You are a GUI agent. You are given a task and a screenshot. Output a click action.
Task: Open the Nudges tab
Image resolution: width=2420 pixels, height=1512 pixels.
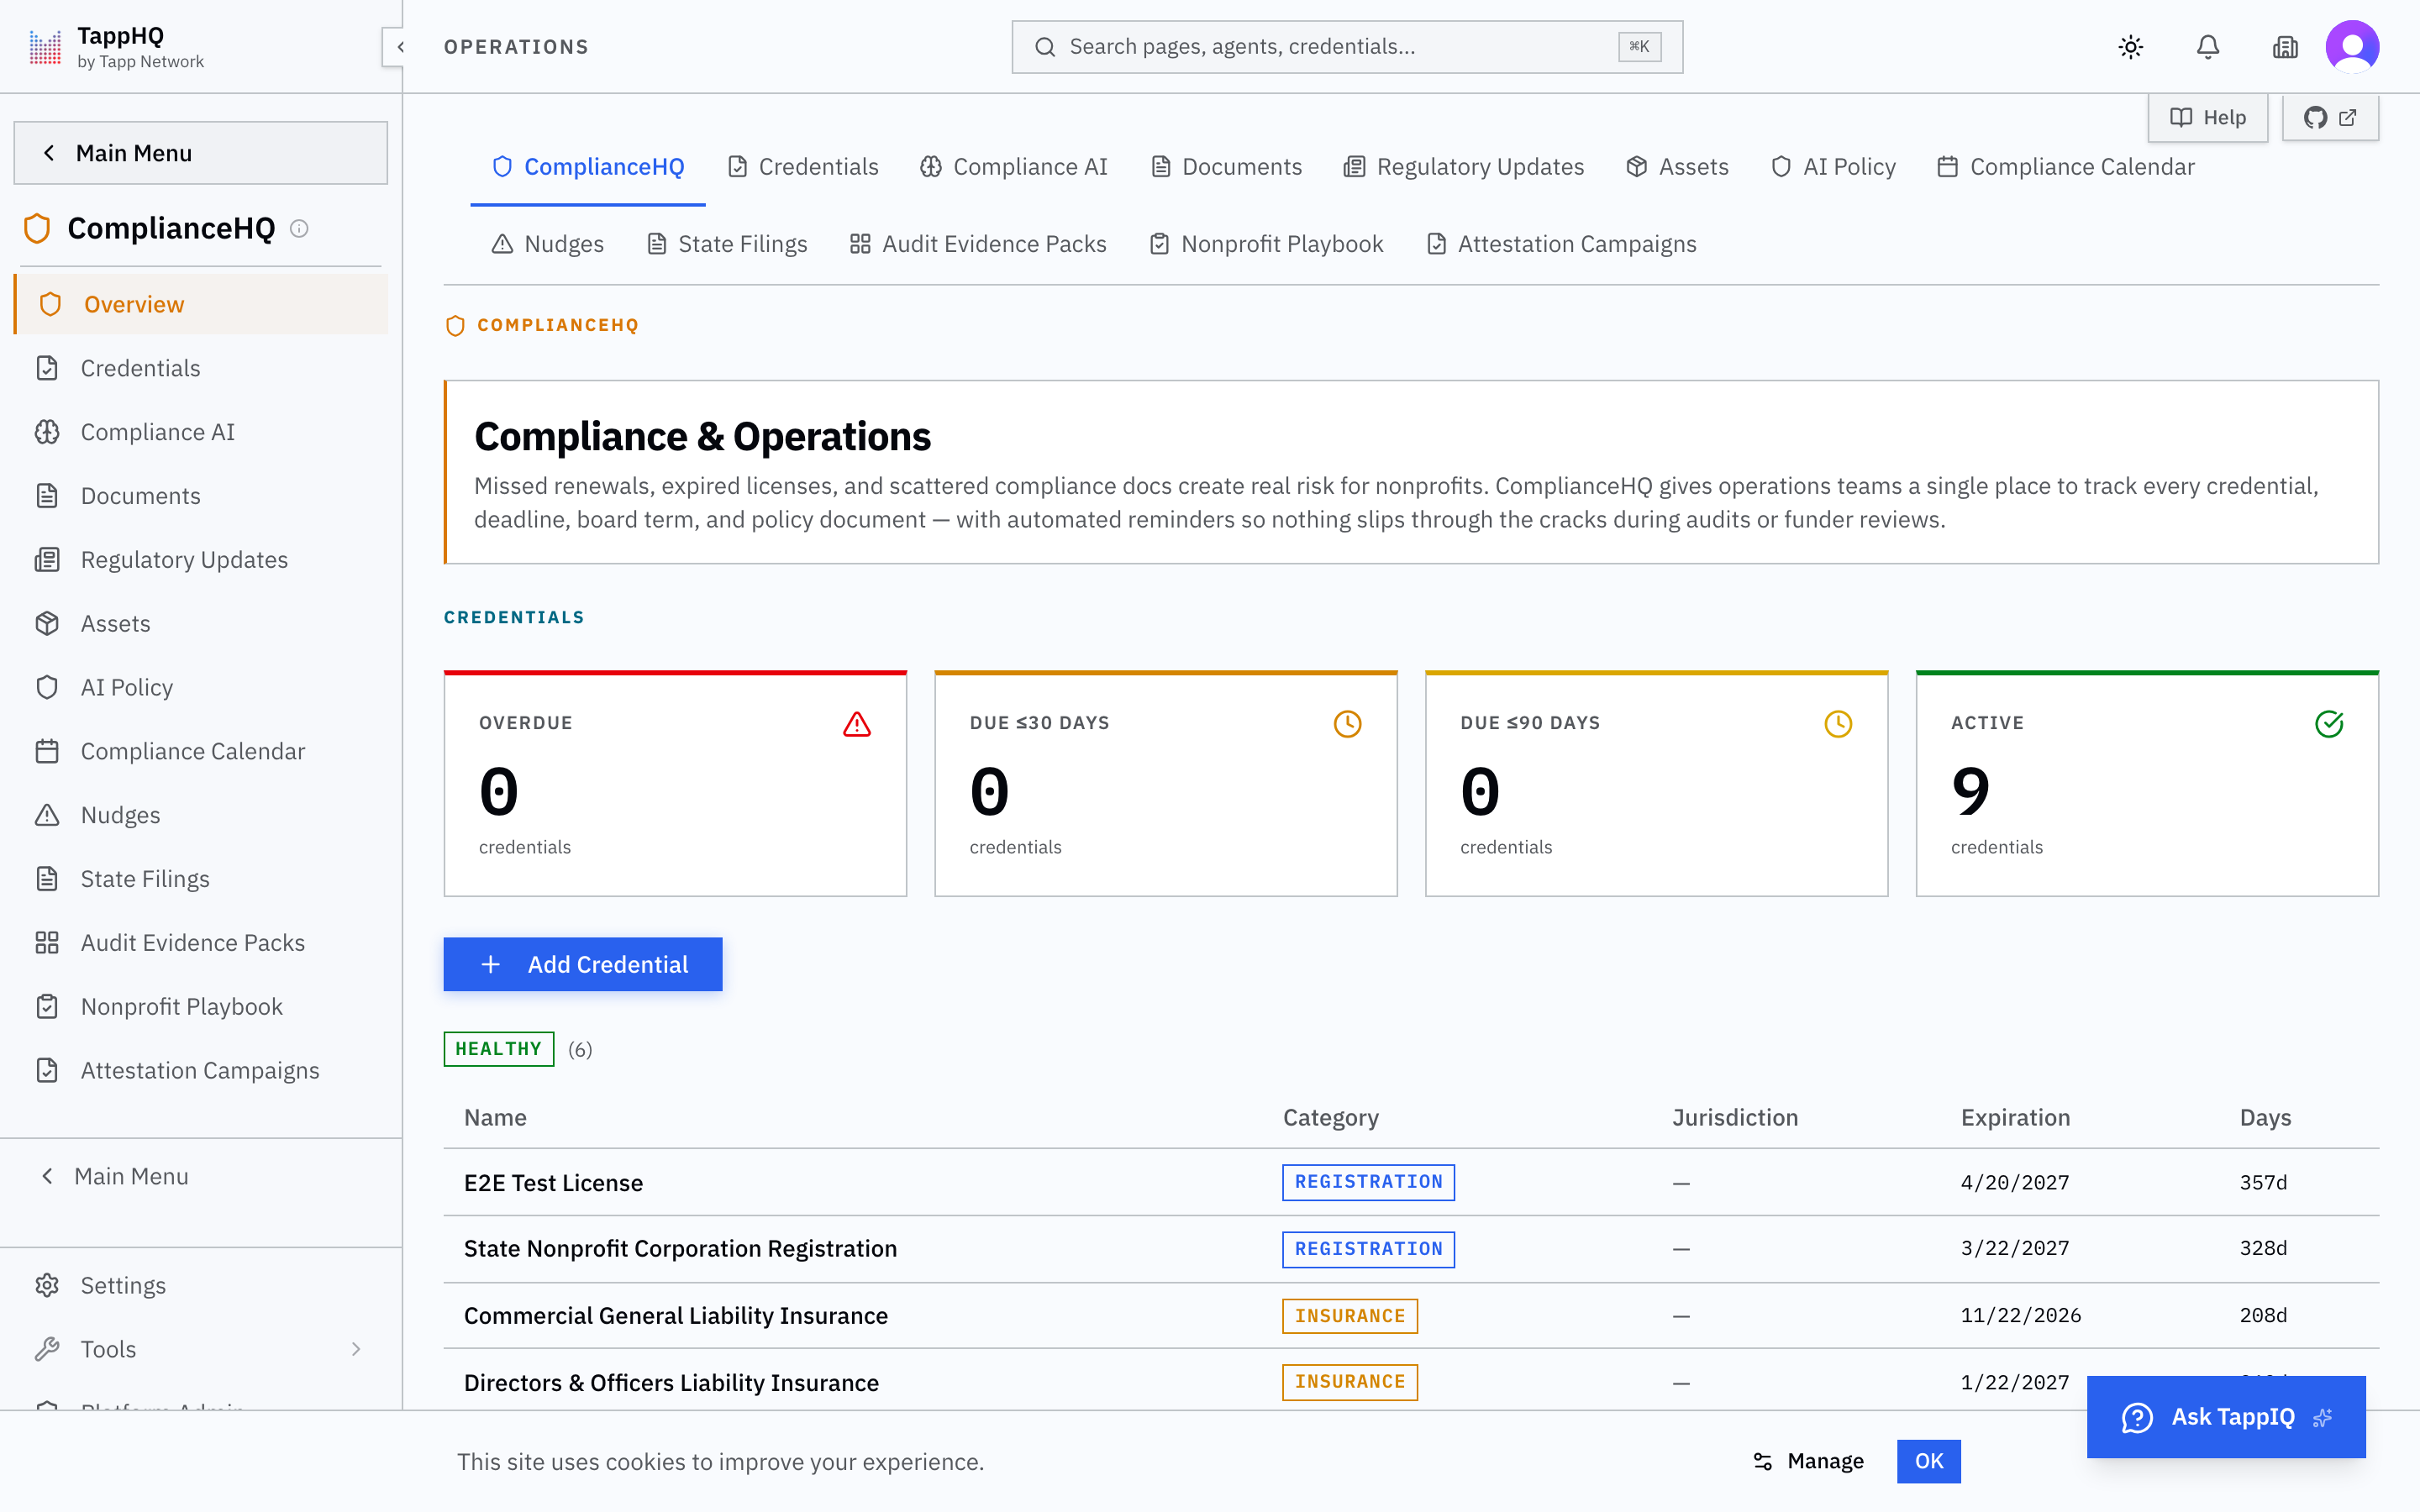pos(547,244)
